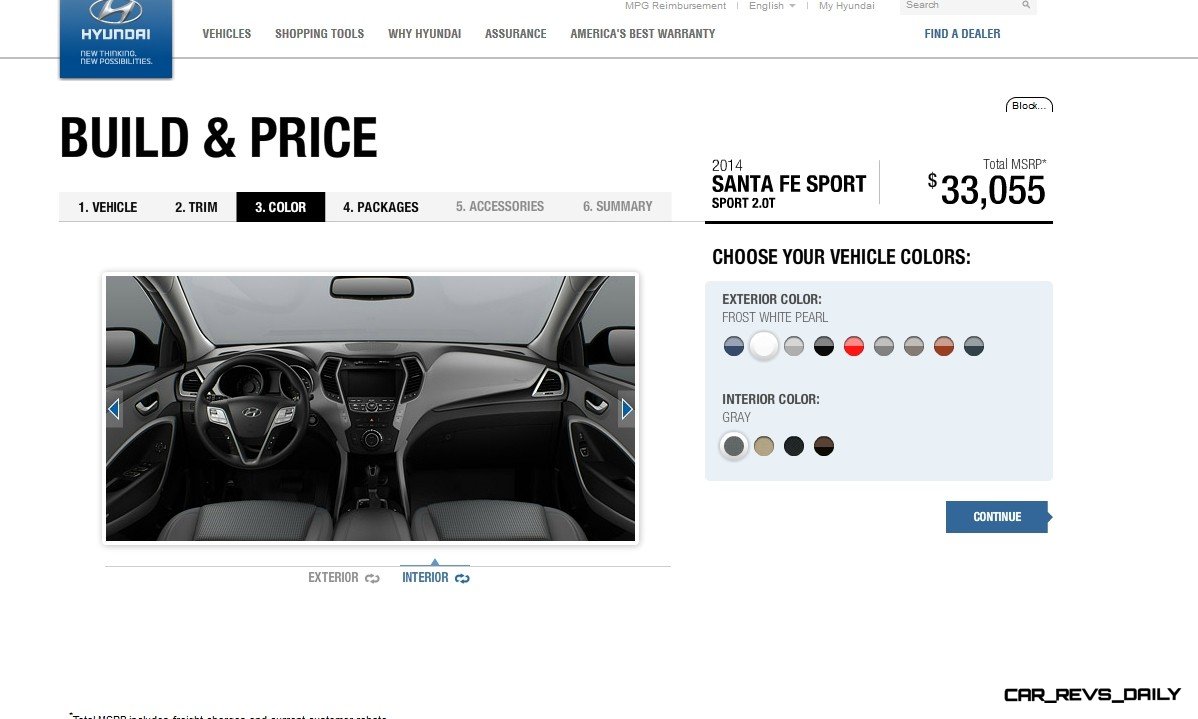Select the beige interior color swatch

pos(764,446)
